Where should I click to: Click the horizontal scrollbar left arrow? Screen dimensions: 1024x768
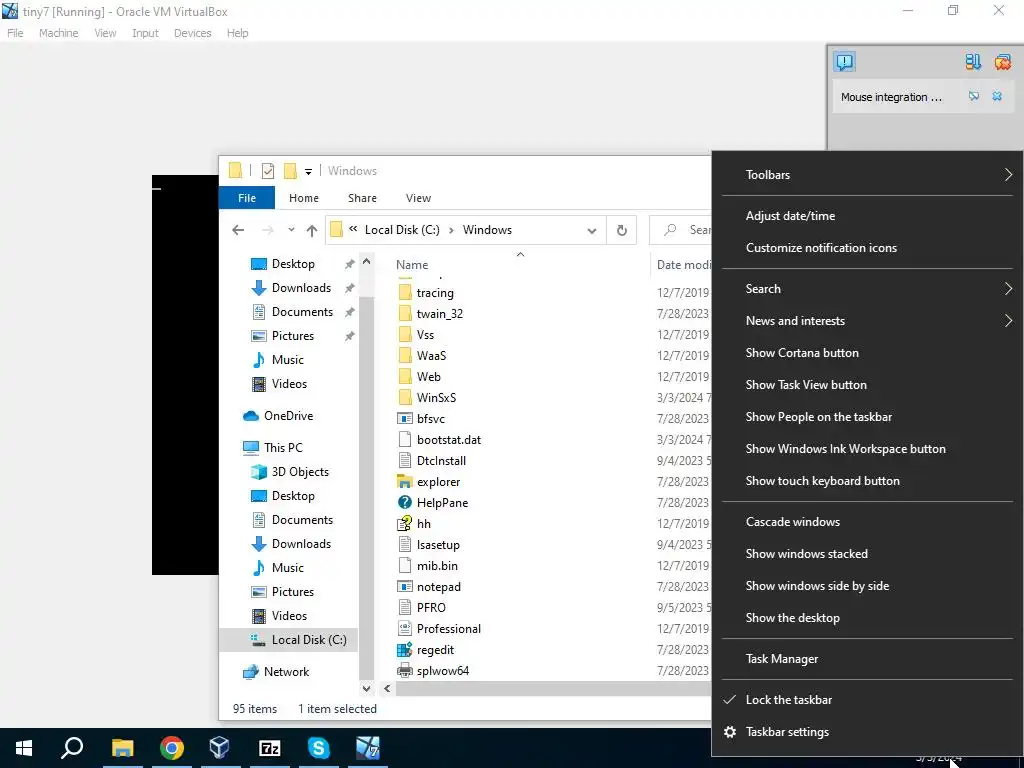387,688
